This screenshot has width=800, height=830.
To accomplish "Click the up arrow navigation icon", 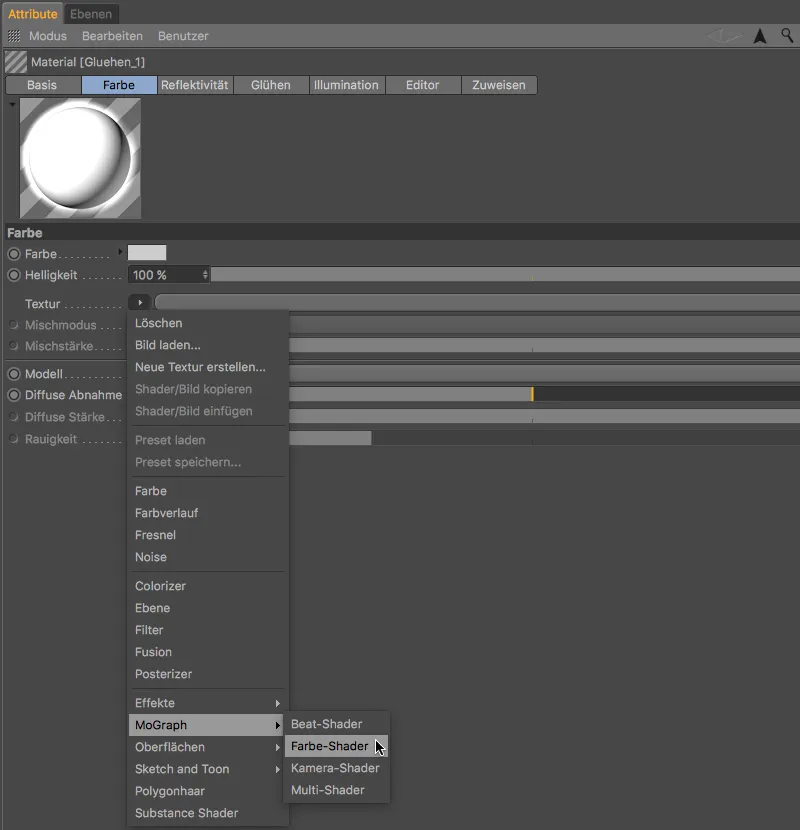I will pyautogui.click(x=760, y=36).
